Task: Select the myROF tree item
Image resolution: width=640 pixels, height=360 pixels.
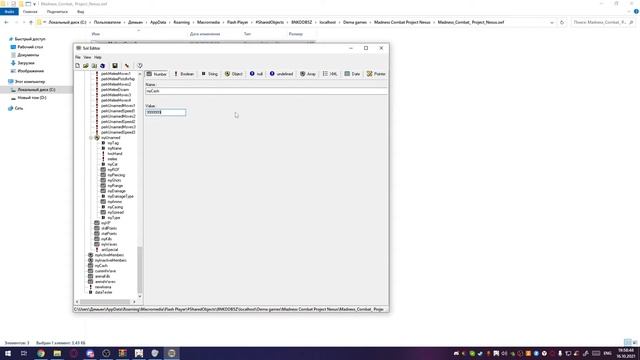Action: (x=113, y=170)
